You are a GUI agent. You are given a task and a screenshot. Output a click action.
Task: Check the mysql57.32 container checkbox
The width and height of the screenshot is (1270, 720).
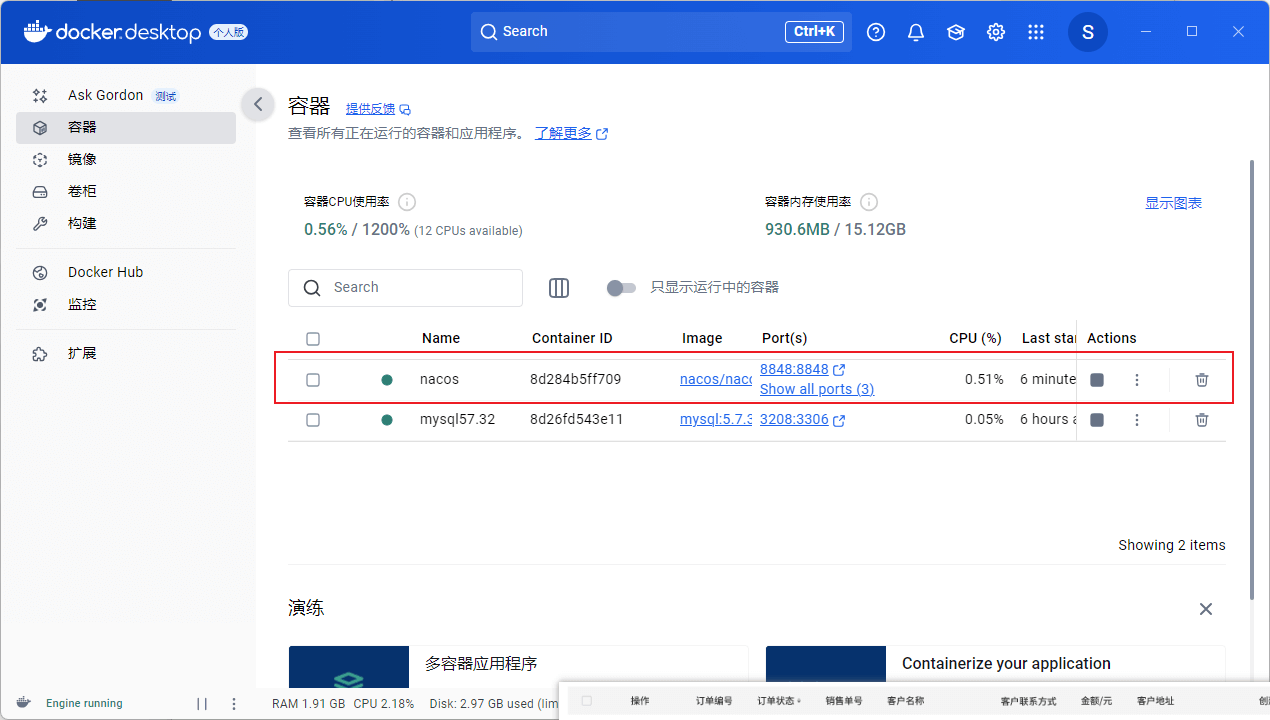(x=313, y=420)
